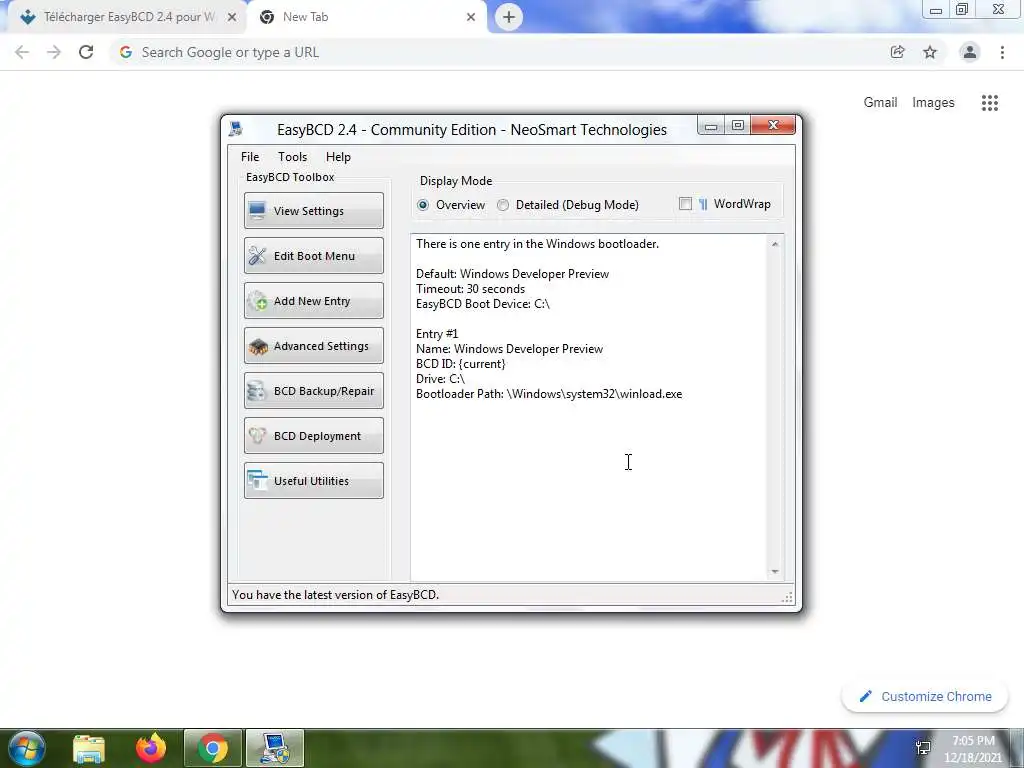Open Advanced Settings in EasyBCD
Screen dimensions: 1024x768
(313, 345)
